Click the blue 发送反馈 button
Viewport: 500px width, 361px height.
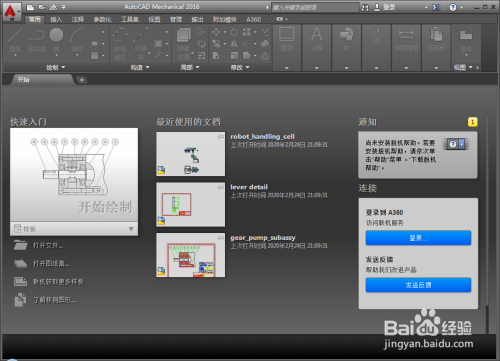tap(418, 285)
